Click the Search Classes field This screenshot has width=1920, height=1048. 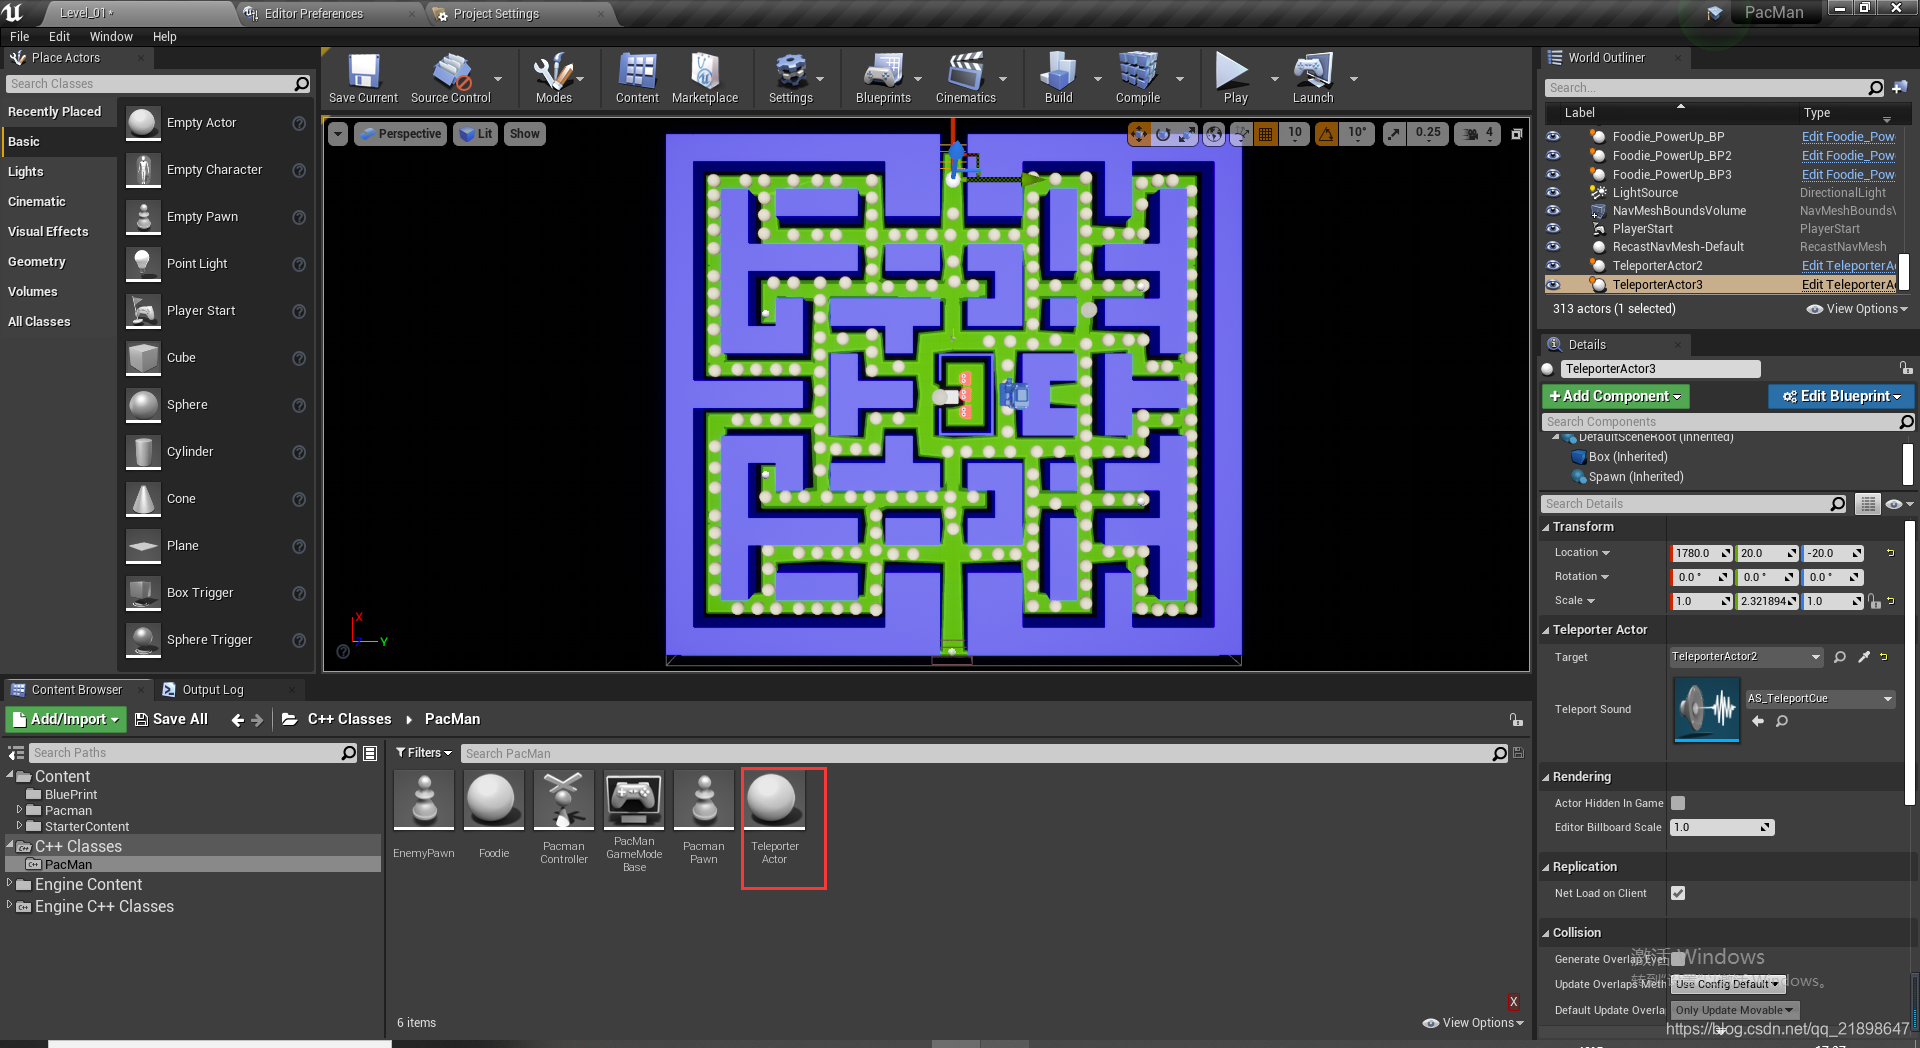coord(158,84)
